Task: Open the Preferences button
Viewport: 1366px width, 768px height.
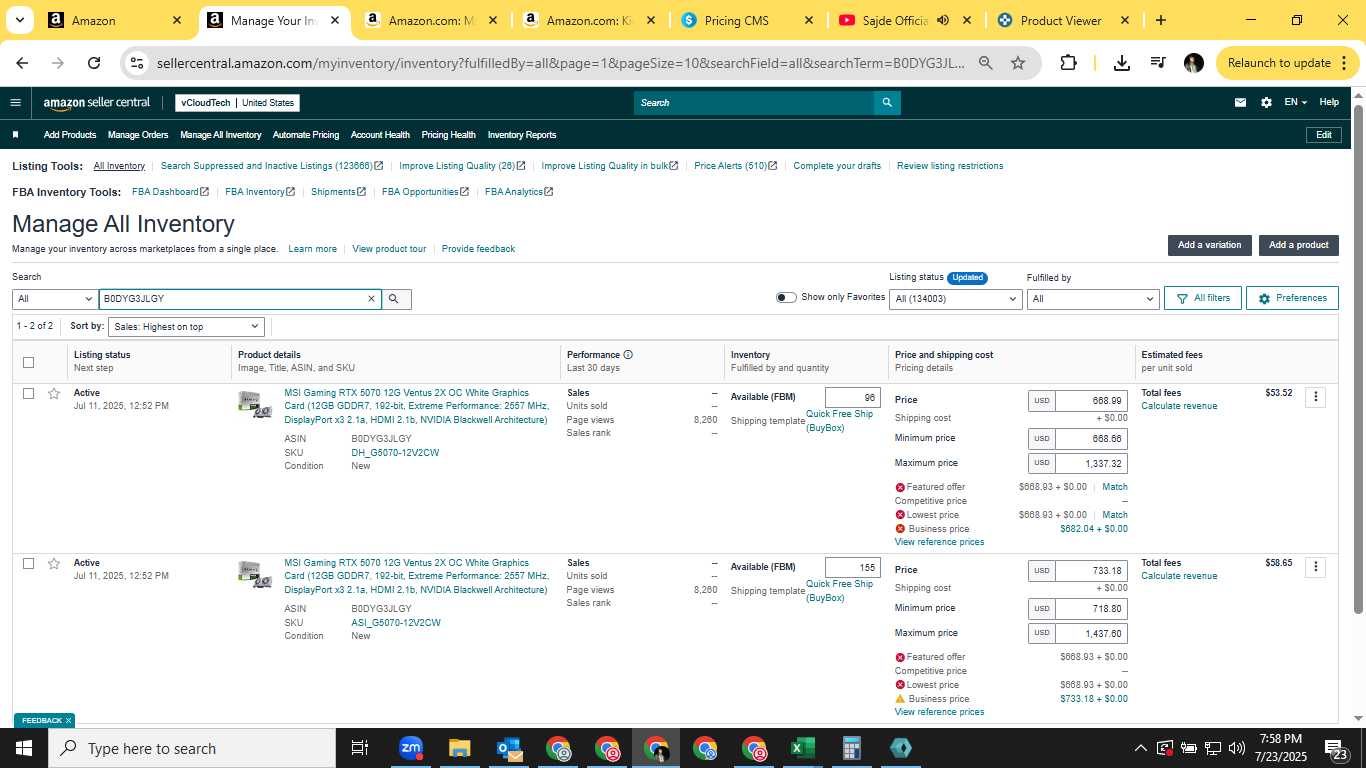Action: (x=1292, y=298)
